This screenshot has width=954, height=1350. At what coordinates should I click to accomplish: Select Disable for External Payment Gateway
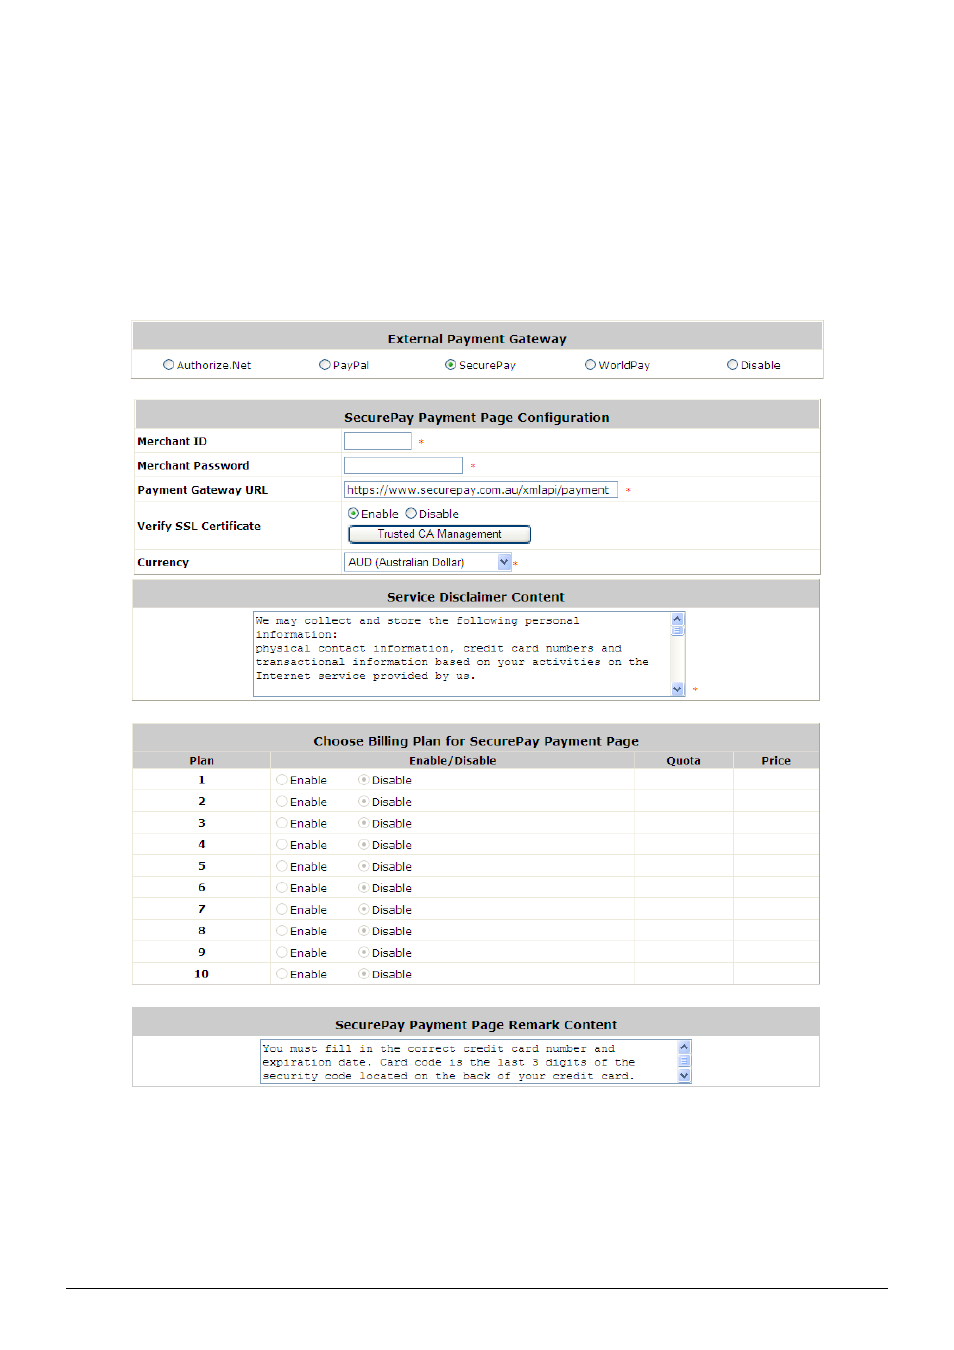(732, 365)
